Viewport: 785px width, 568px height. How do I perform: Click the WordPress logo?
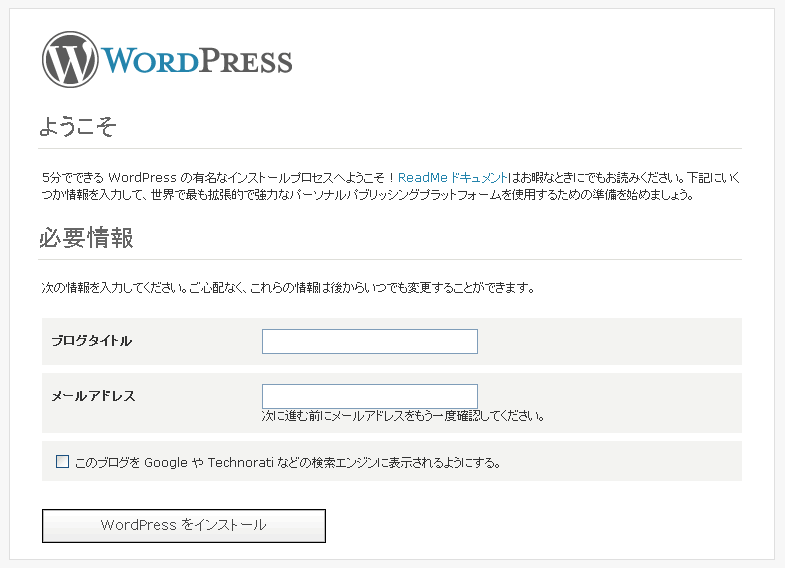pyautogui.click(x=167, y=60)
